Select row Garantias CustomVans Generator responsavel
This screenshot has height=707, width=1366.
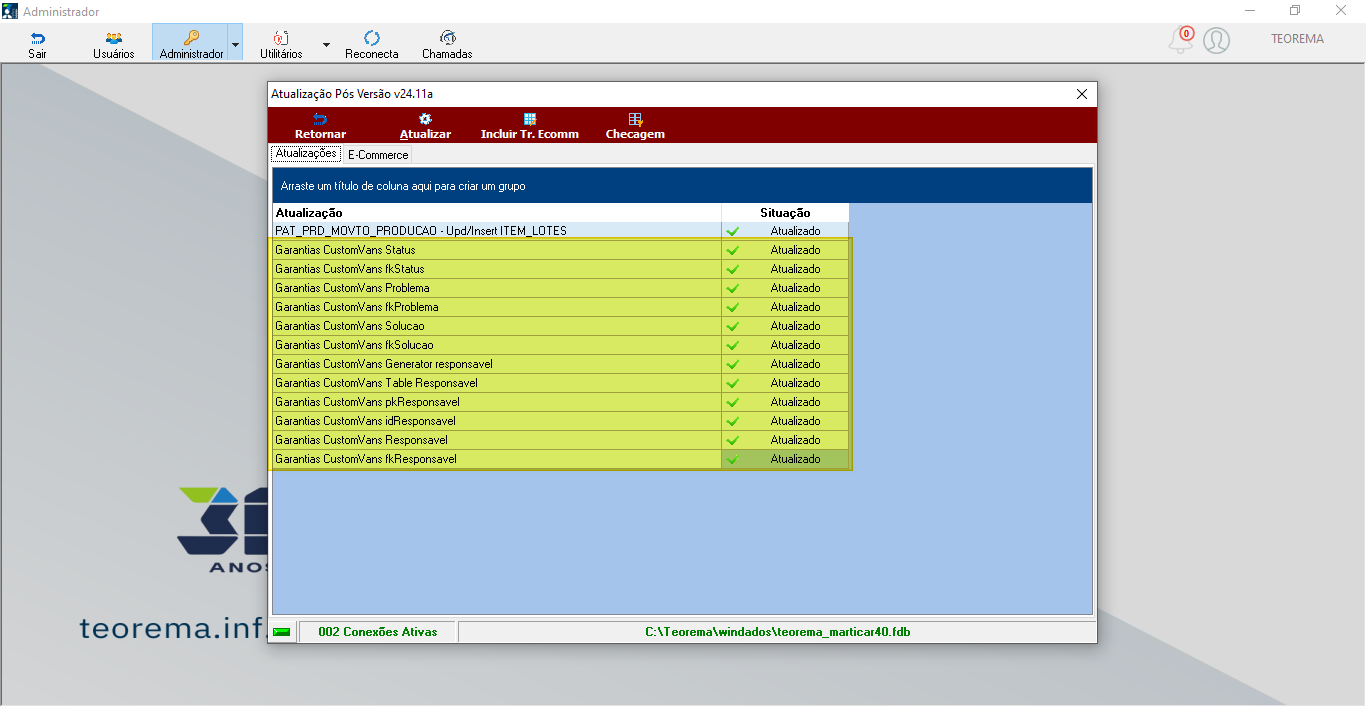pos(561,364)
